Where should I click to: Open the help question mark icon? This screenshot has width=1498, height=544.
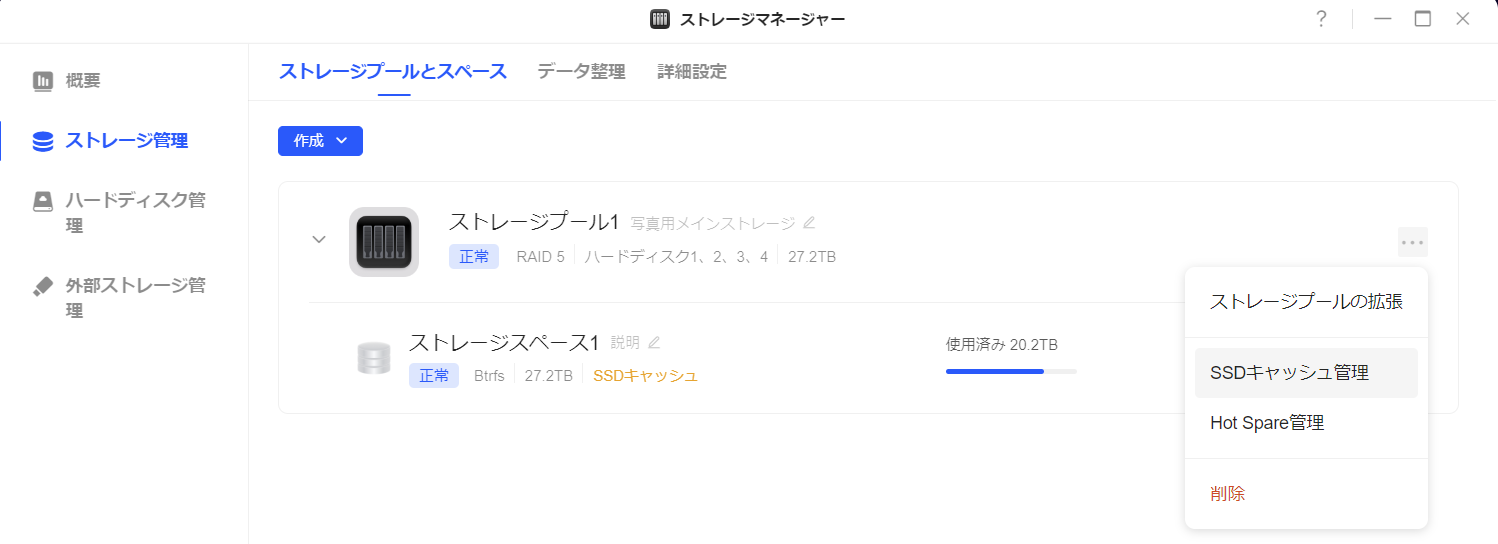pos(1321,19)
